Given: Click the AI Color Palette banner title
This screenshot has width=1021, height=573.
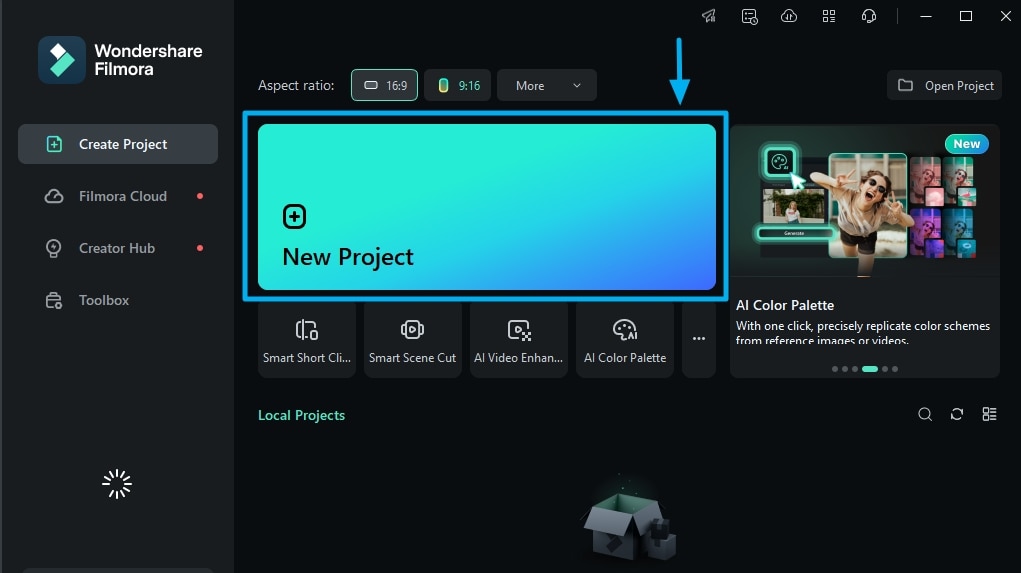Looking at the screenshot, I should (785, 305).
